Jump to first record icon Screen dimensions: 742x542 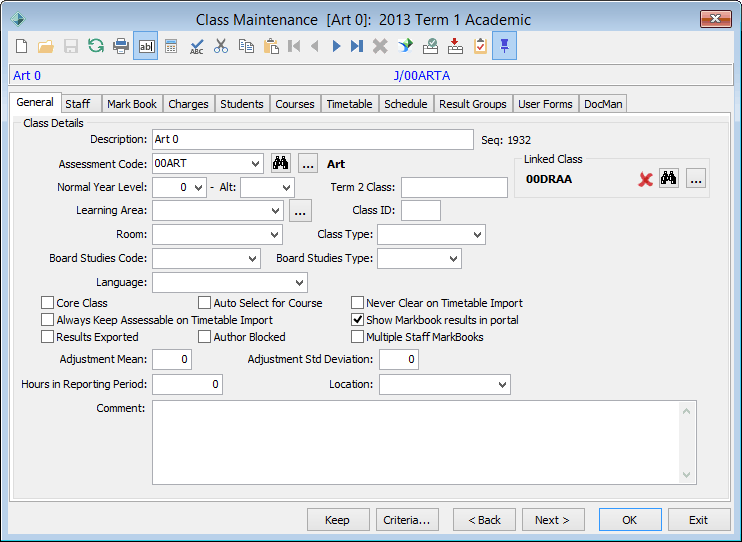pos(294,46)
